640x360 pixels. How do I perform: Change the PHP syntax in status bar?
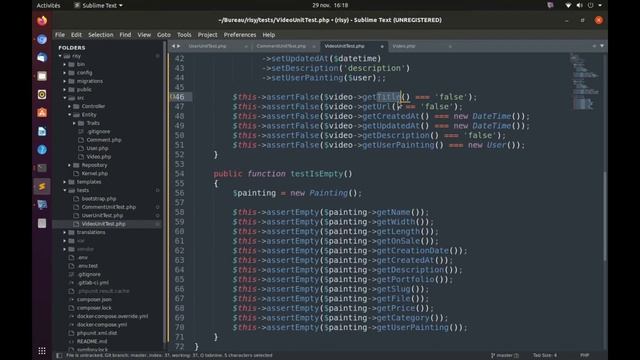(584, 356)
